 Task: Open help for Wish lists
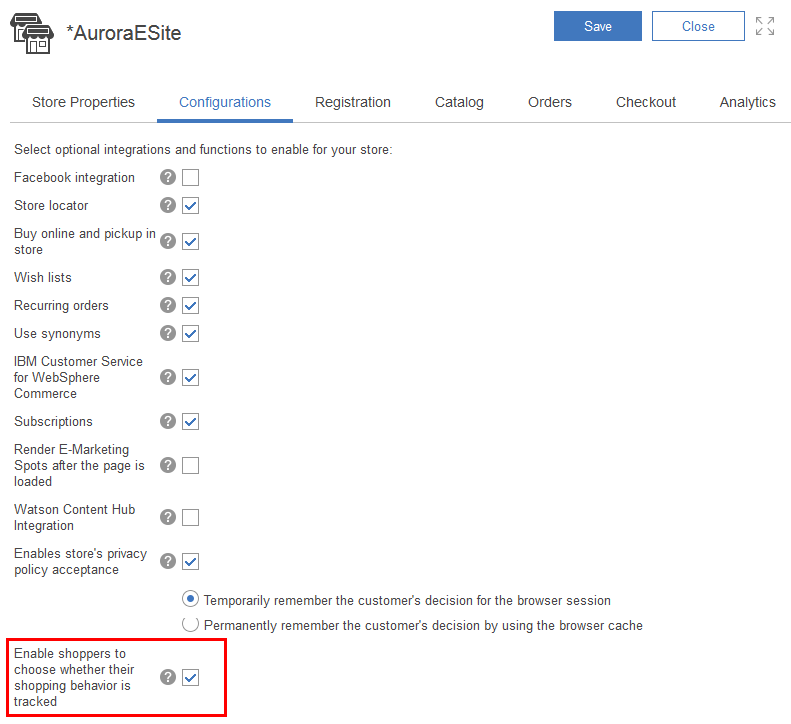pos(168,277)
